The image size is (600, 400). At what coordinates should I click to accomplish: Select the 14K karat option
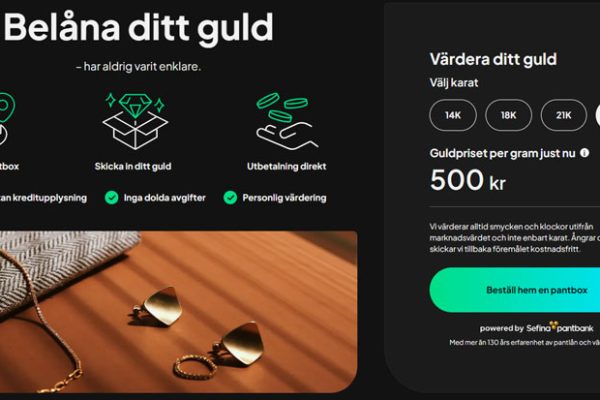(453, 115)
